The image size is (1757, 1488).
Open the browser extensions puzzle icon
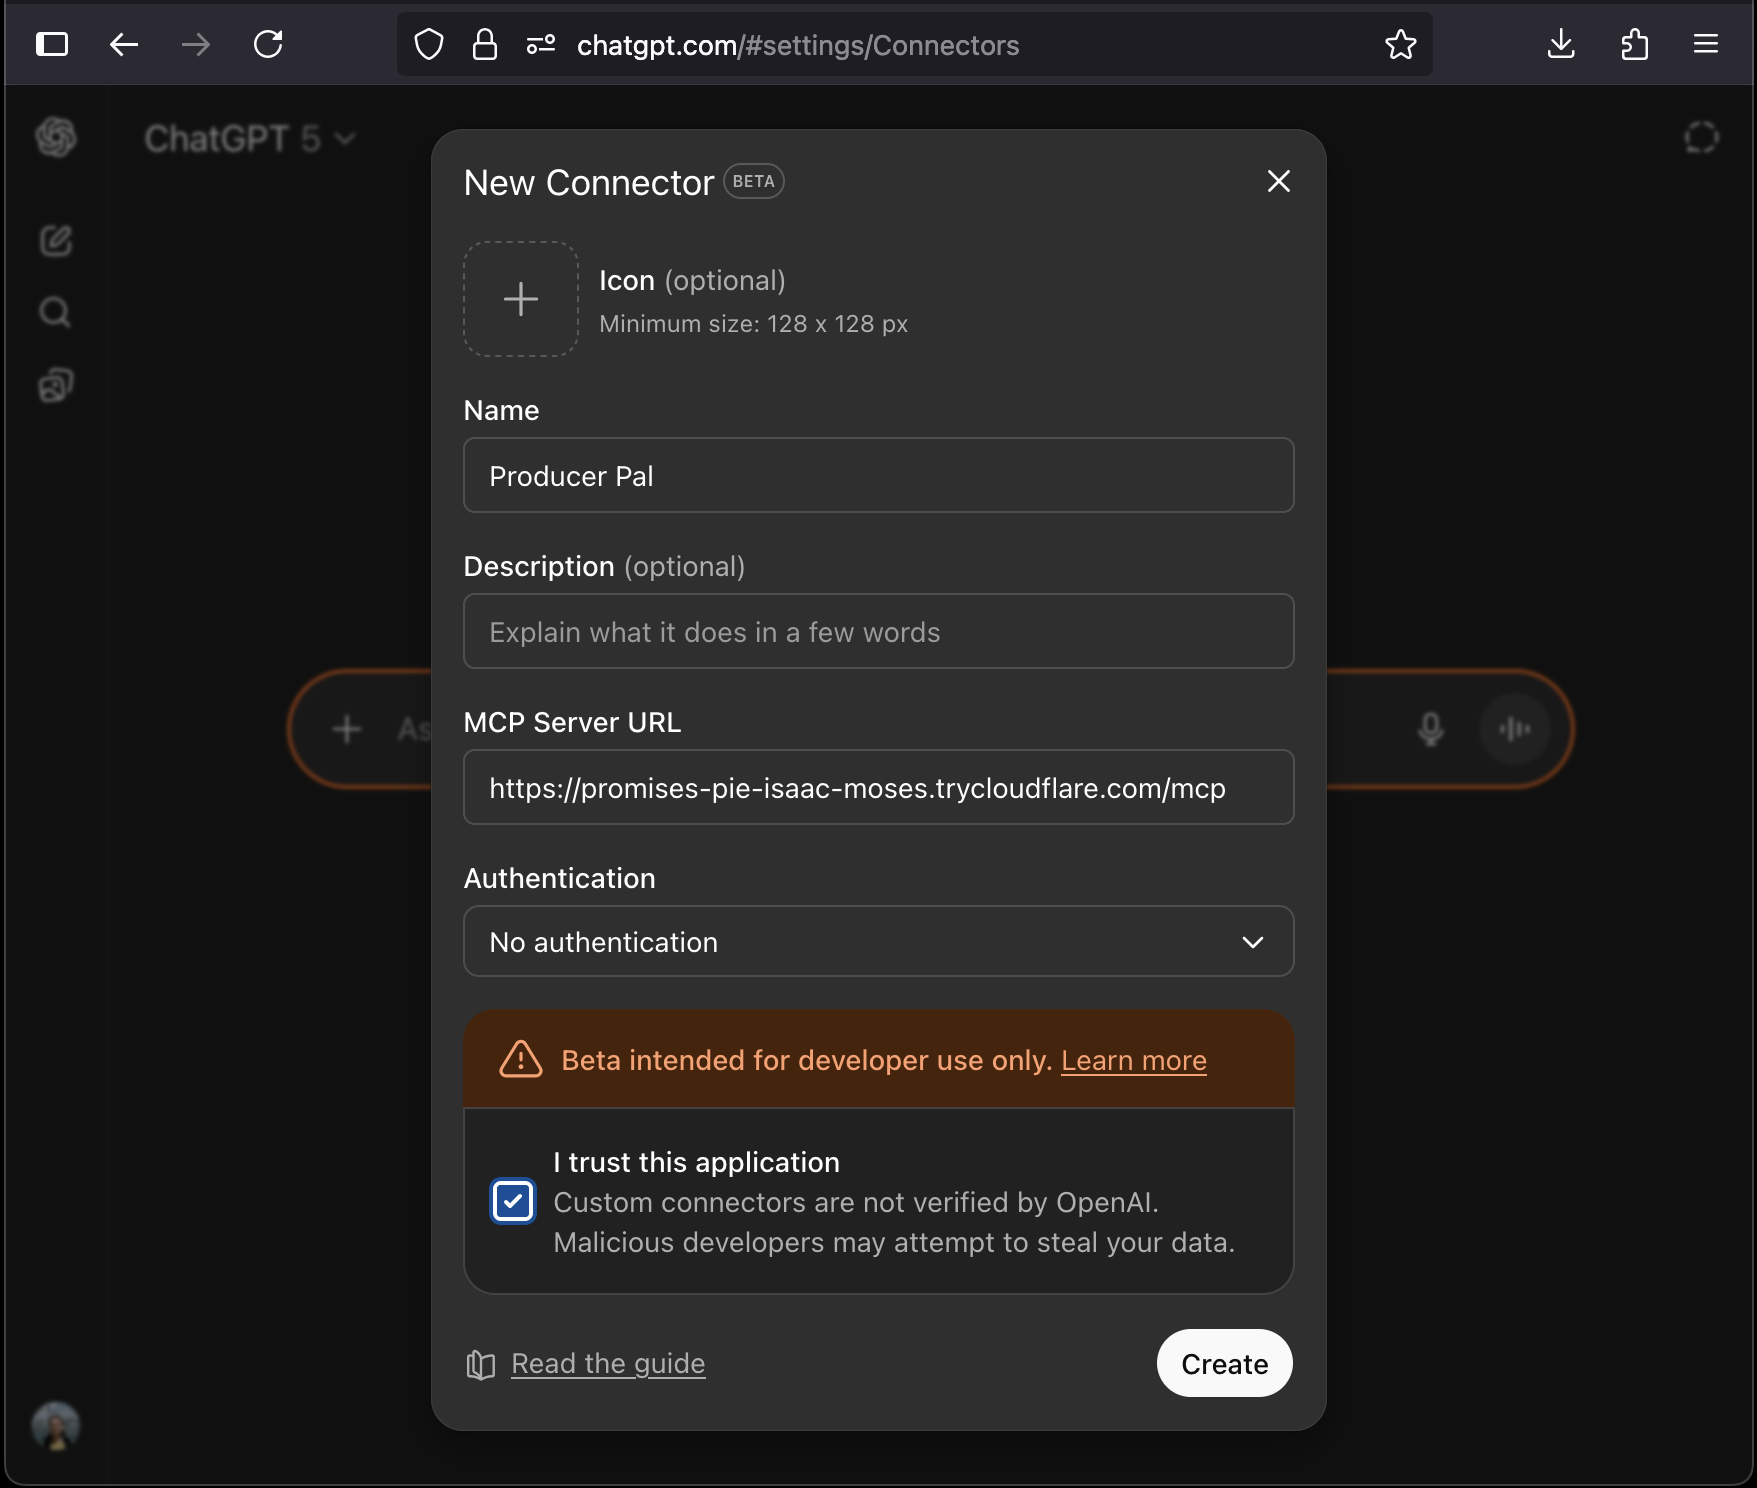pyautogui.click(x=1634, y=44)
